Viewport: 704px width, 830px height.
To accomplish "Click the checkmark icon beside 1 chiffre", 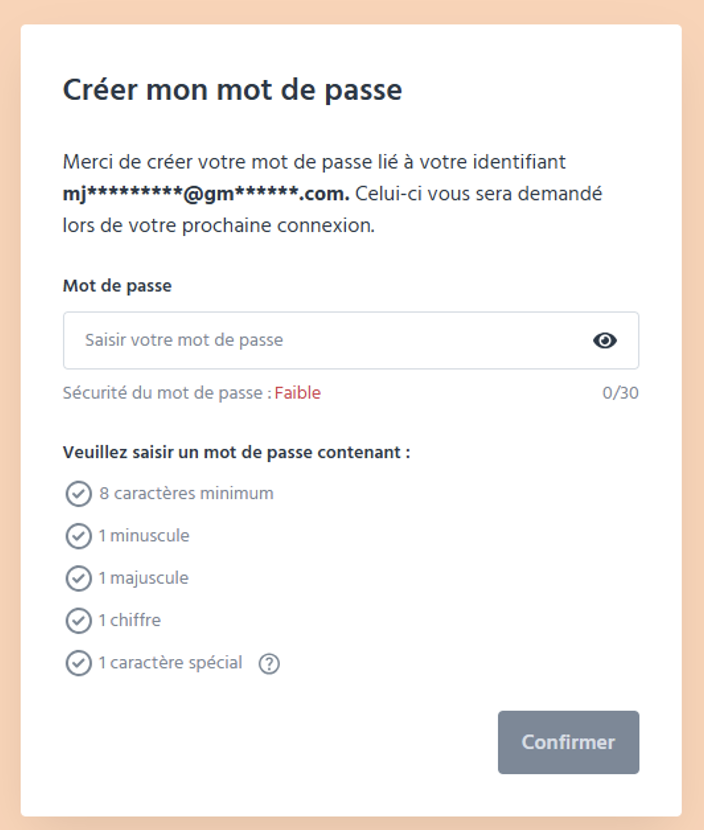I will [78, 620].
